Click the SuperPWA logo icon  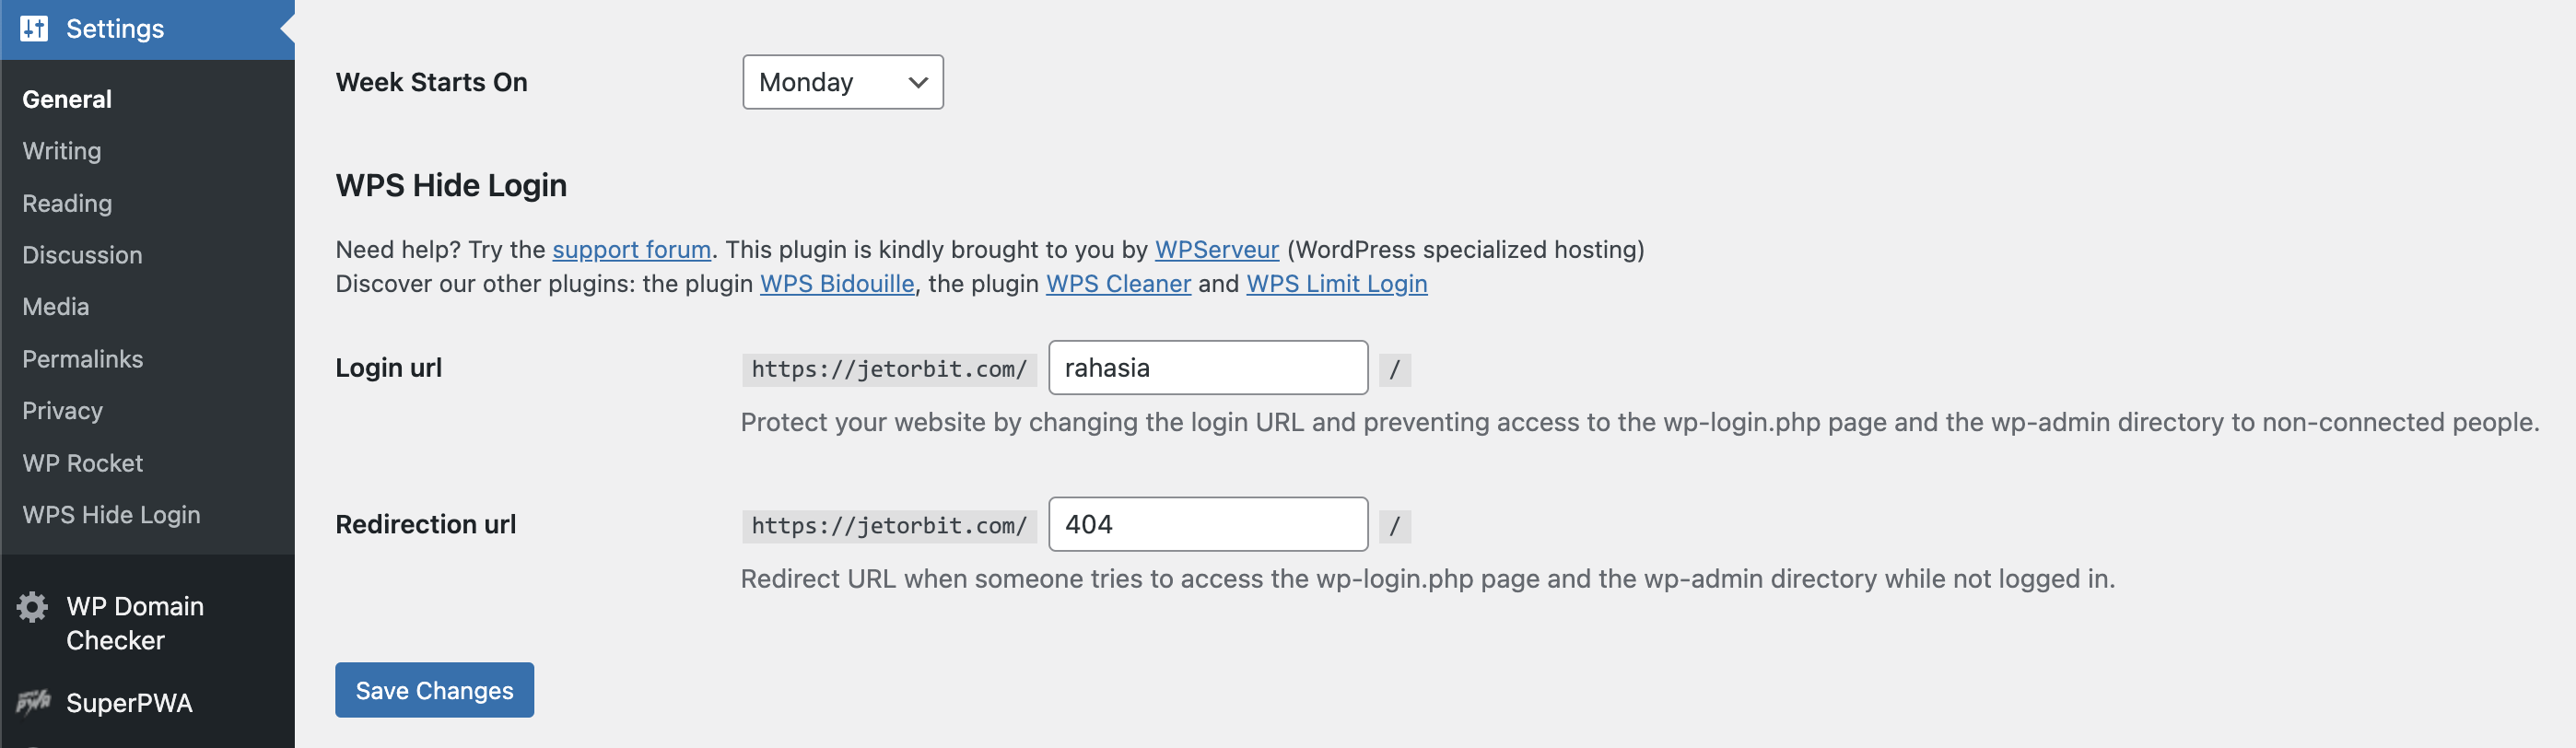pos(33,702)
